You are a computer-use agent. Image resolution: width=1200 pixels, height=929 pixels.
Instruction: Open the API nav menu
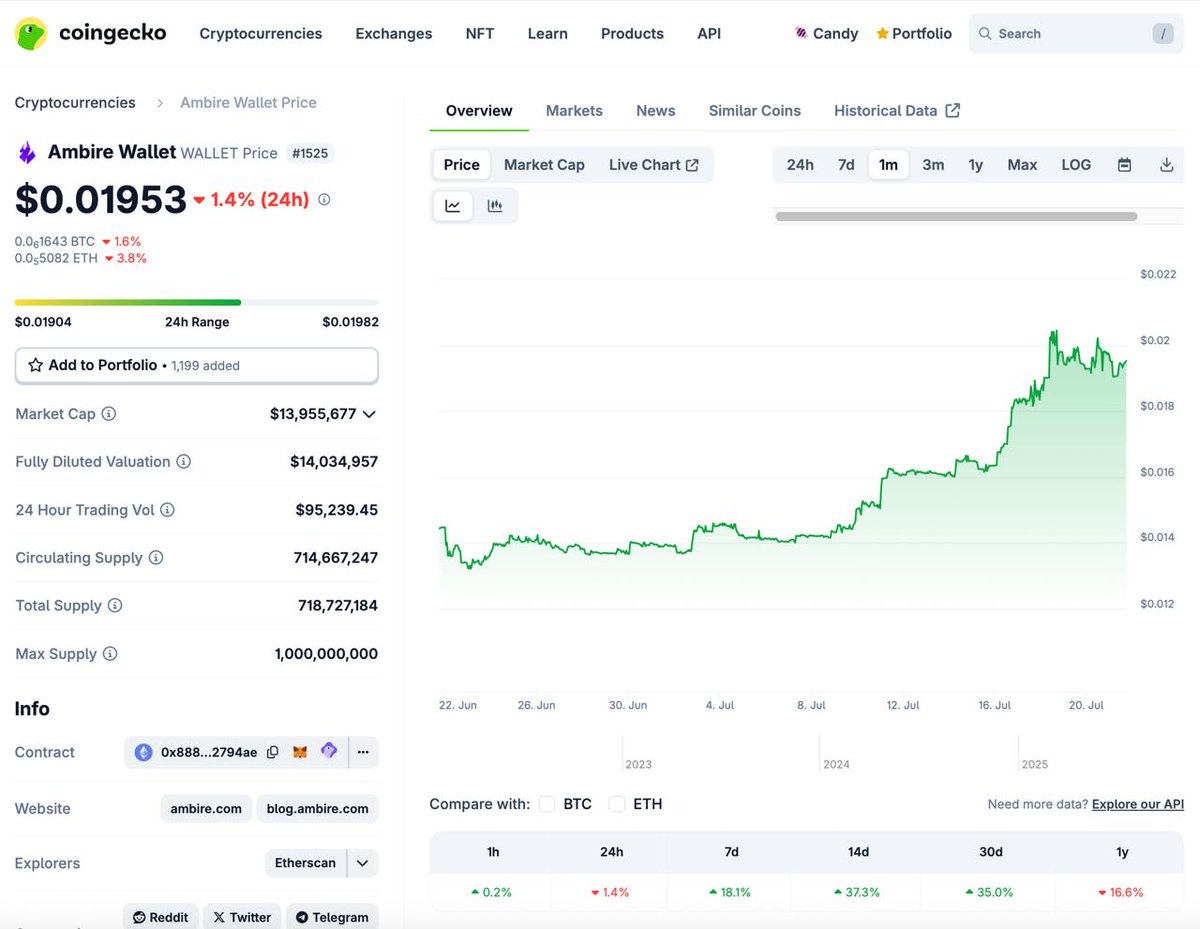[x=709, y=33]
